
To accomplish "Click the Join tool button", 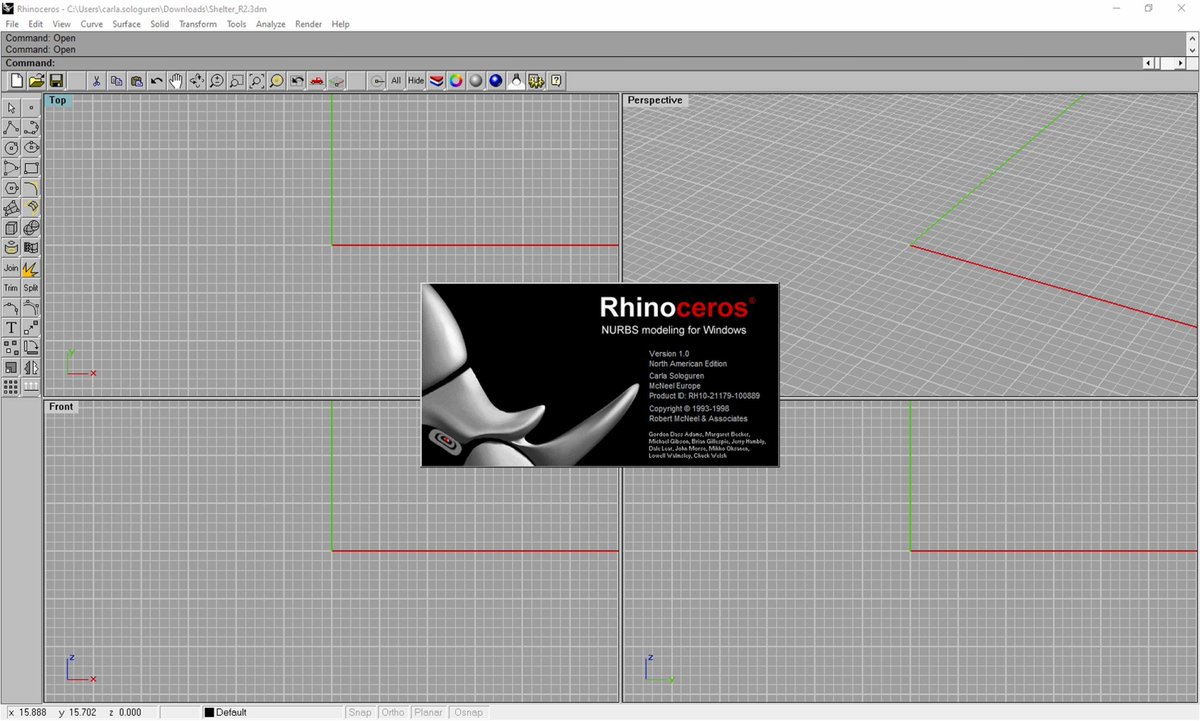I will [11, 268].
